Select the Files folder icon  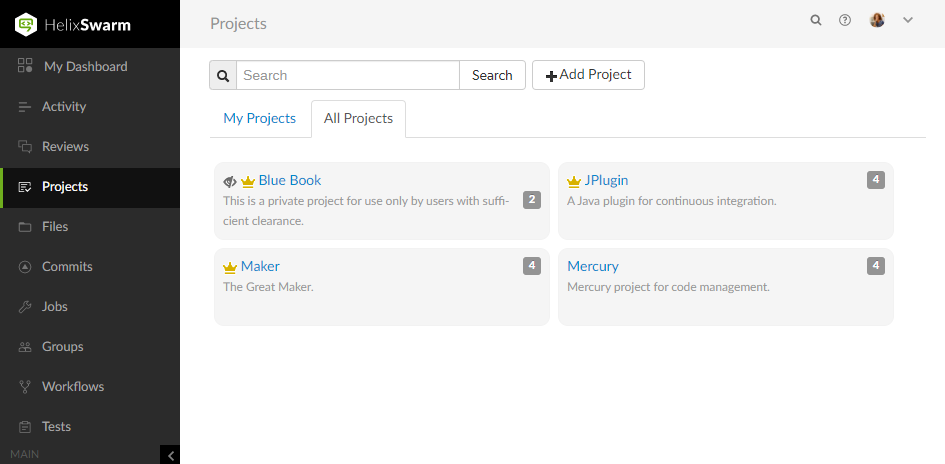pyautogui.click(x=25, y=226)
